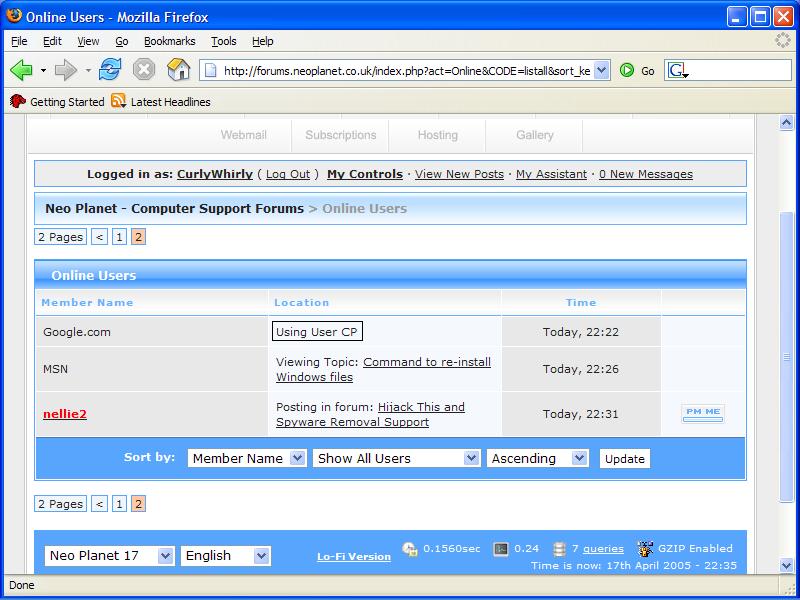This screenshot has width=800, height=600.
Task: Open the Go menu
Action: point(121,41)
